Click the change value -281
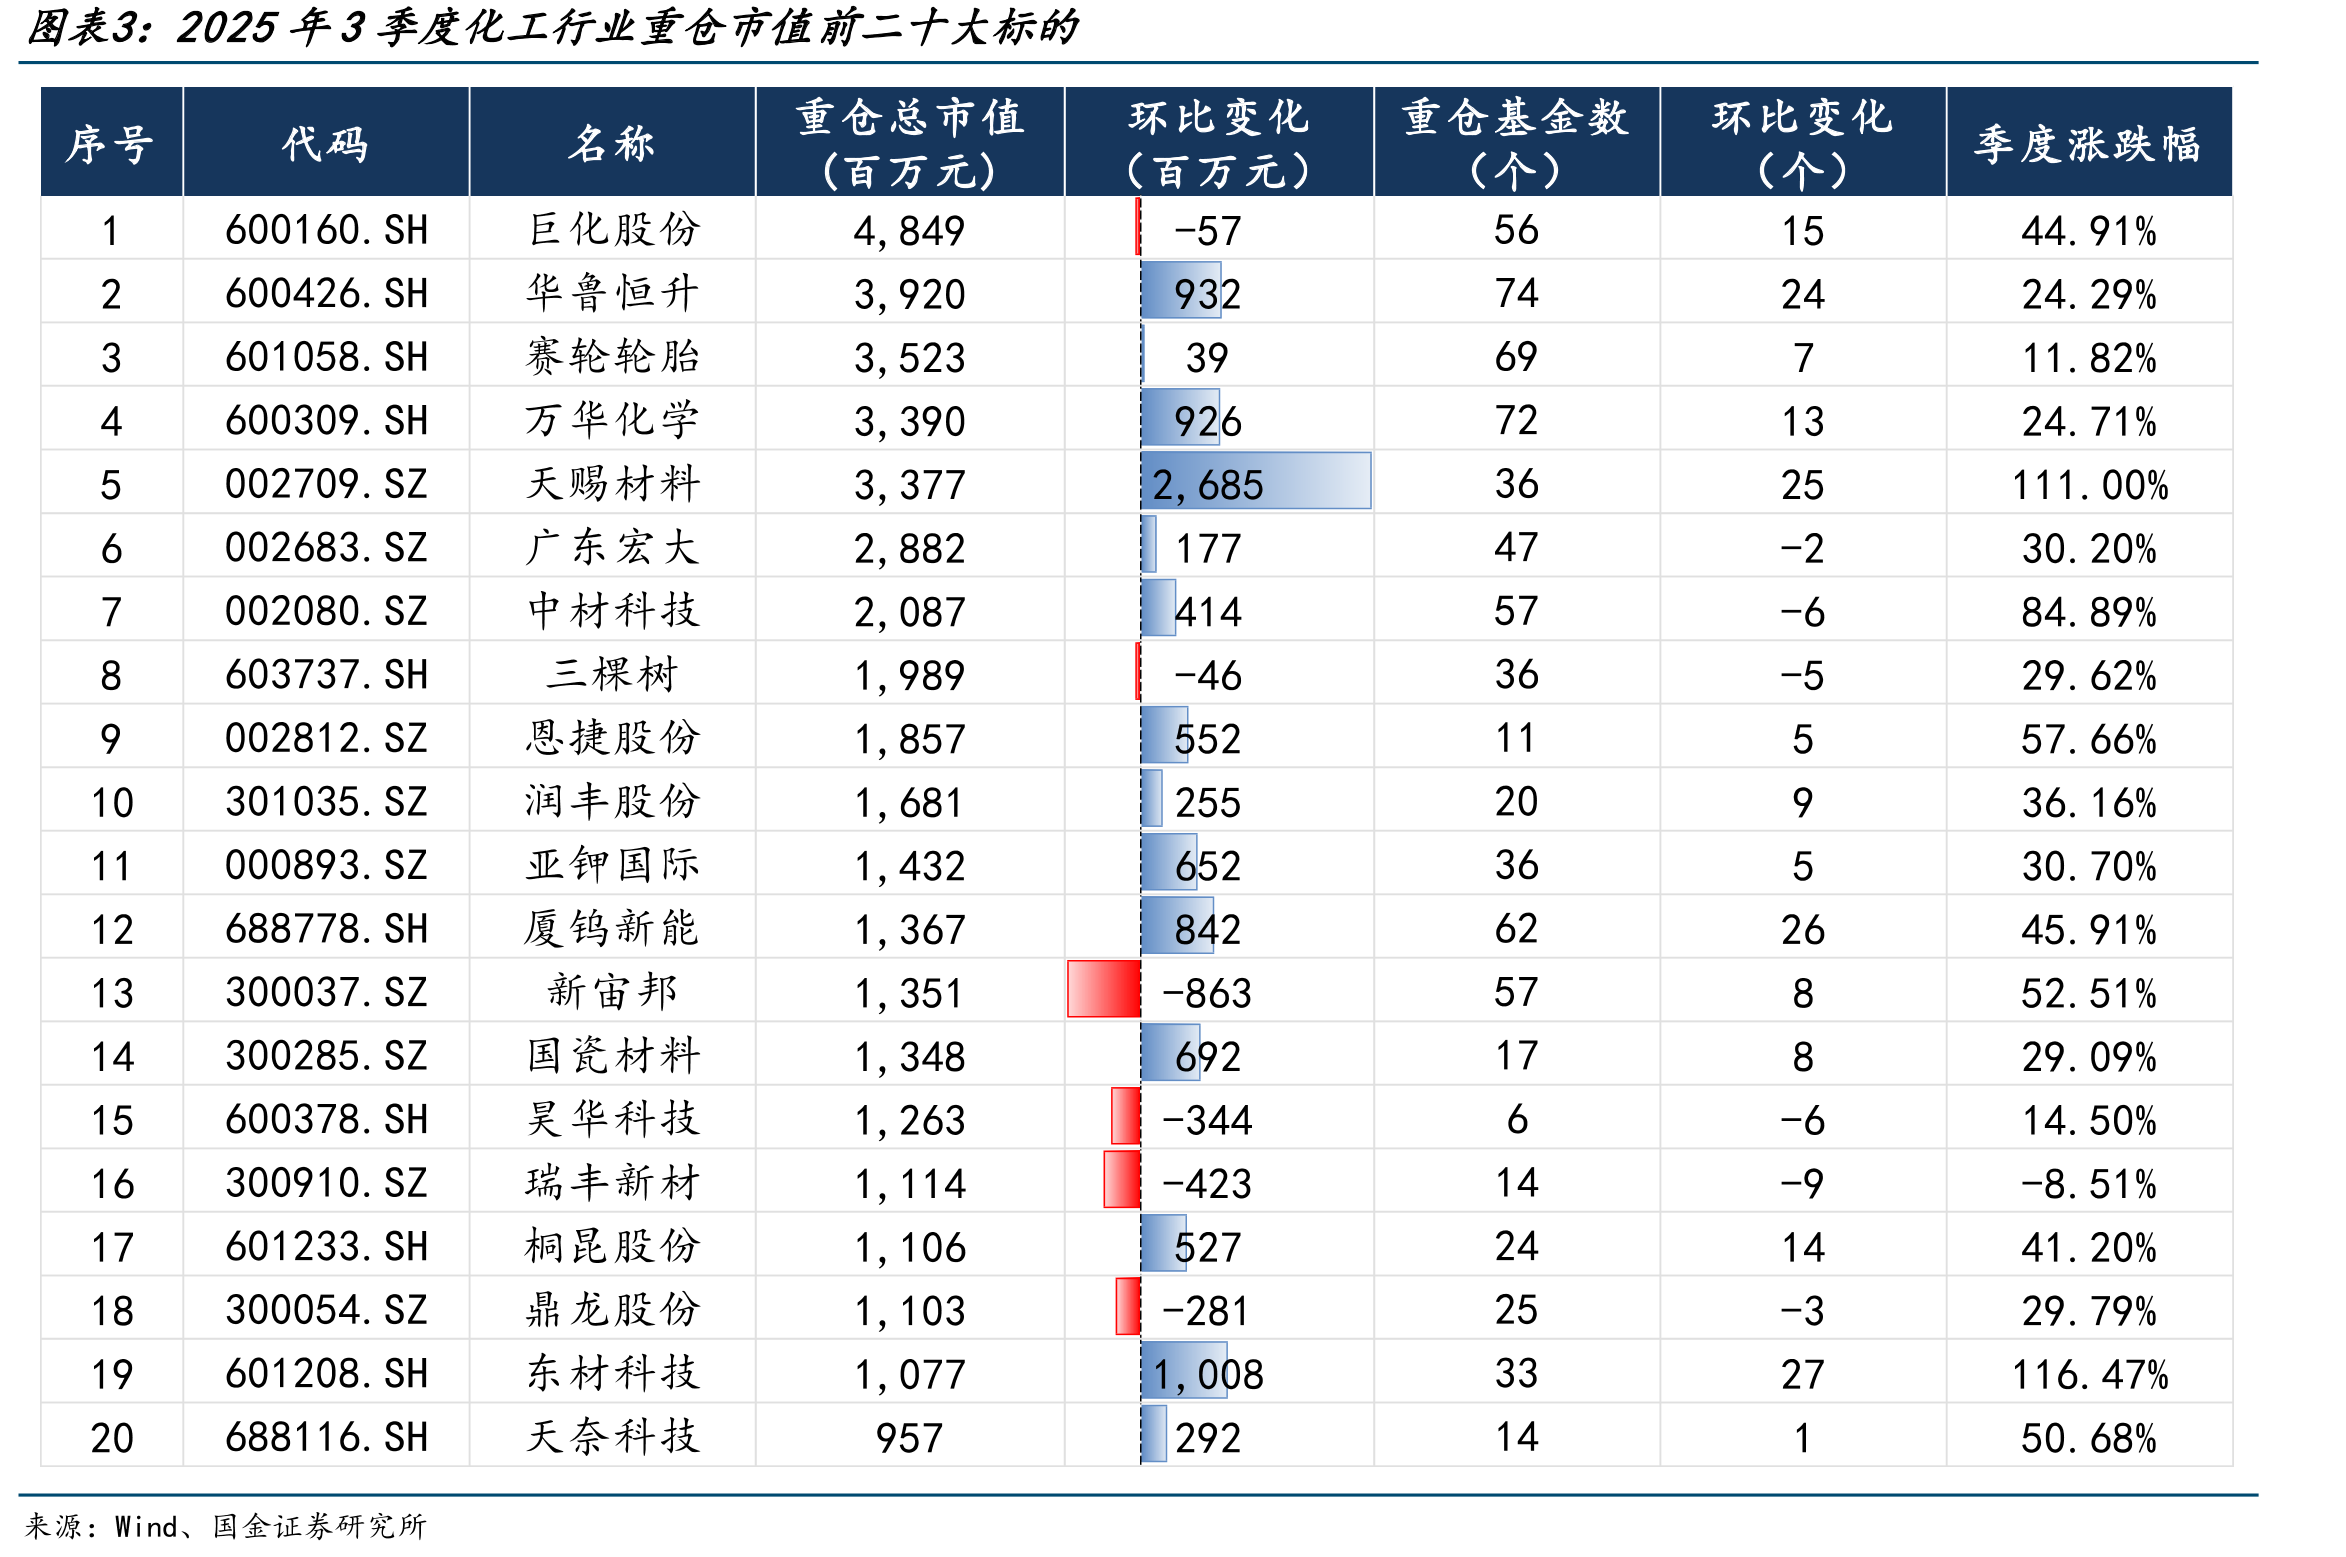Viewport: 2346px width, 1557px height. (x=1207, y=1311)
